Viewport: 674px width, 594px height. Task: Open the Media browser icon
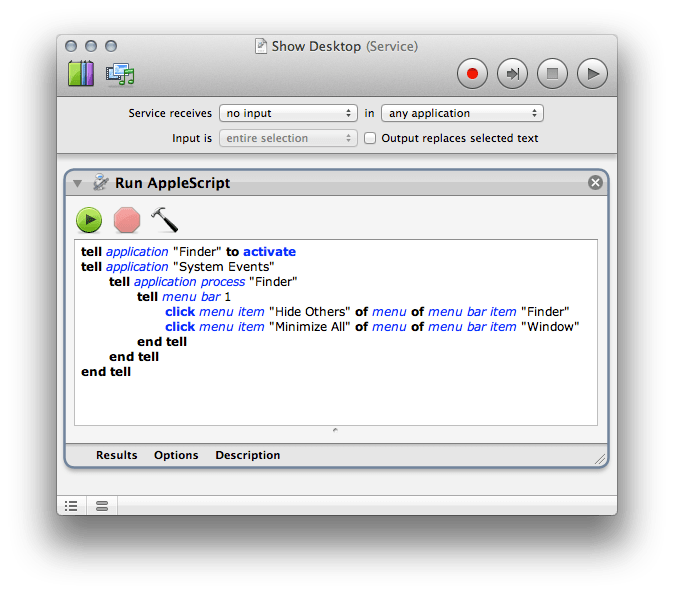(x=120, y=74)
